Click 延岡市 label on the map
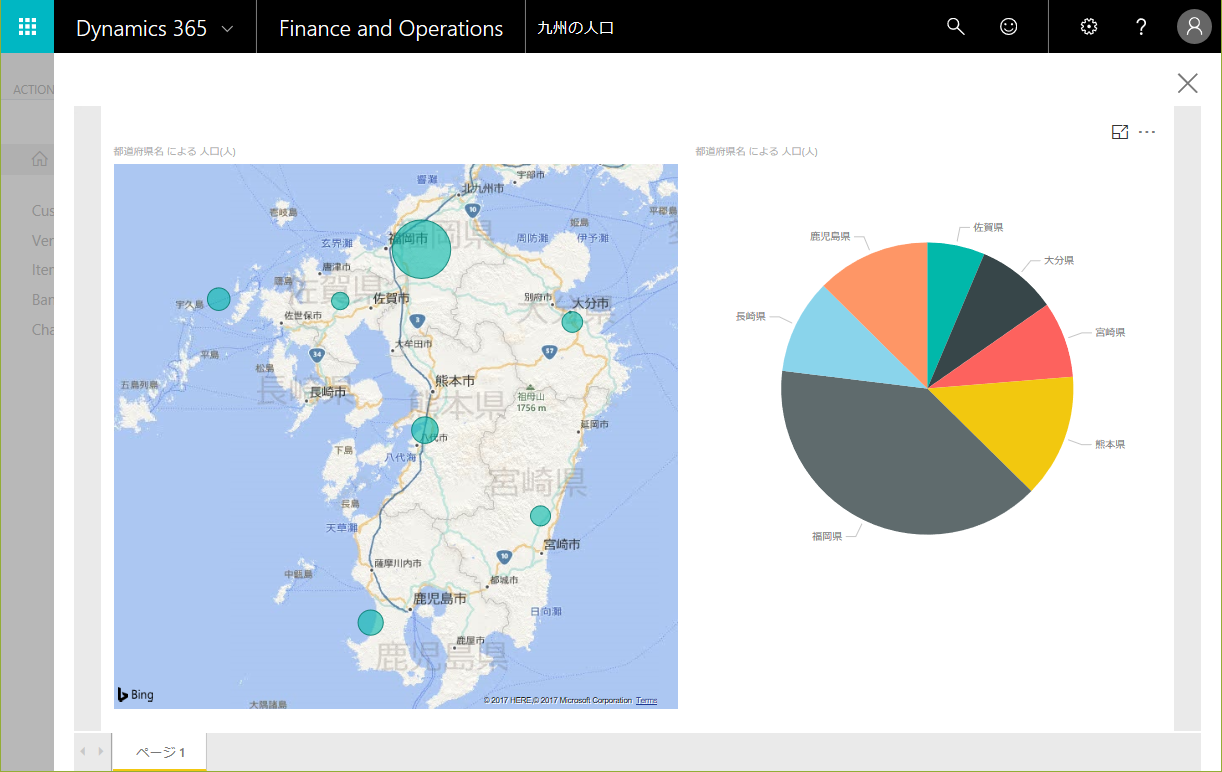1222x772 pixels. coord(597,425)
